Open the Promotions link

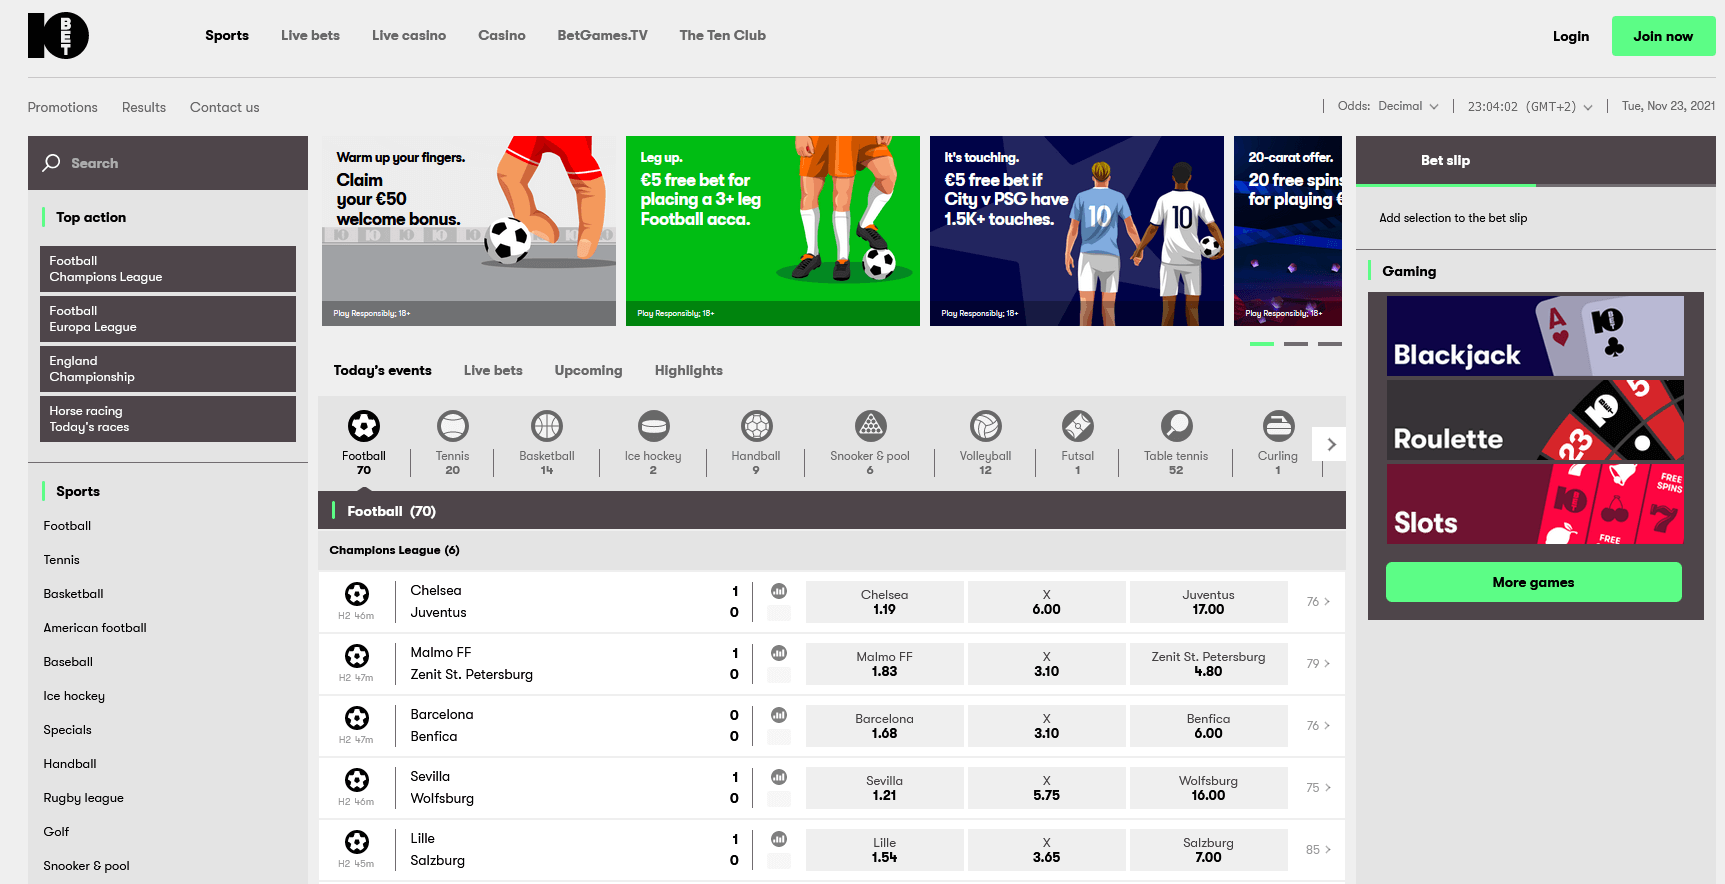pyautogui.click(x=63, y=107)
